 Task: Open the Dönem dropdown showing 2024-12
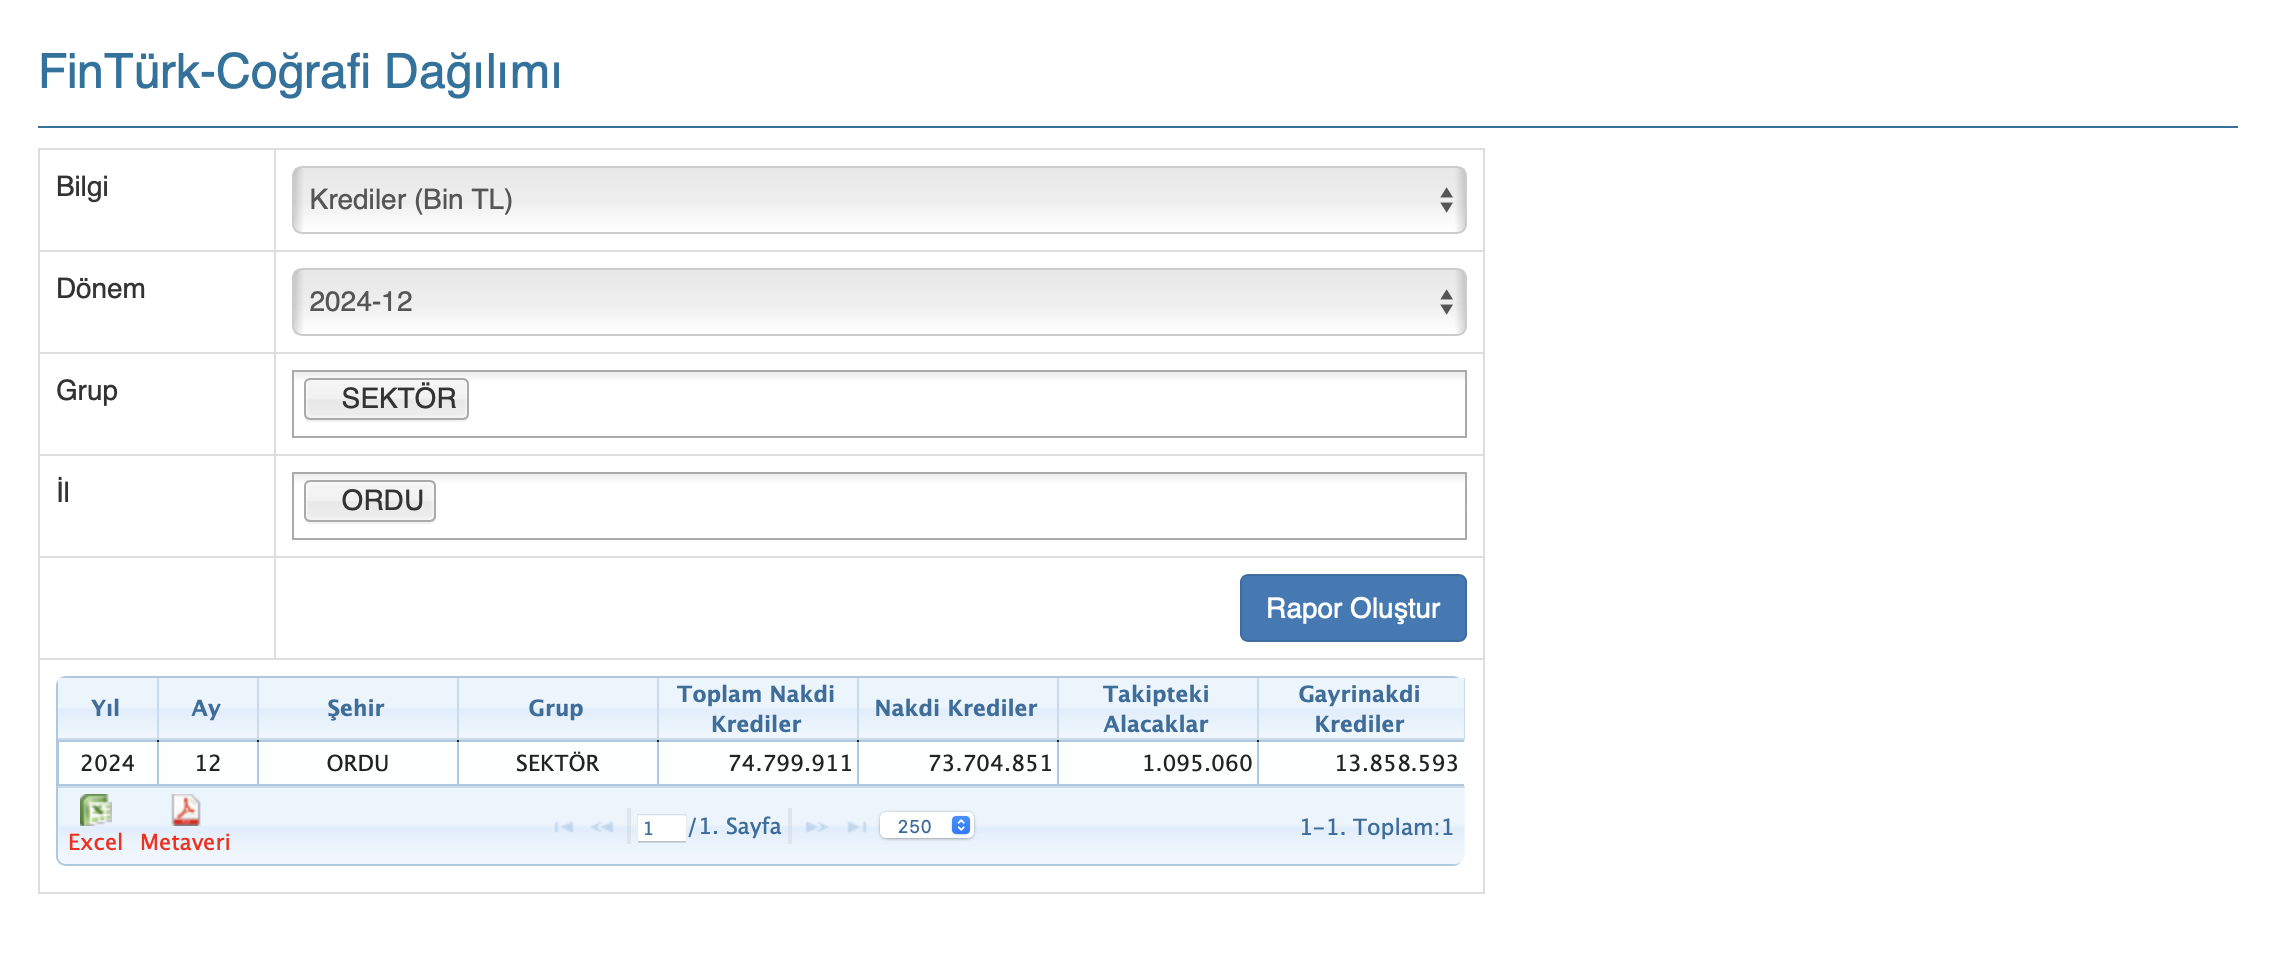tap(878, 302)
